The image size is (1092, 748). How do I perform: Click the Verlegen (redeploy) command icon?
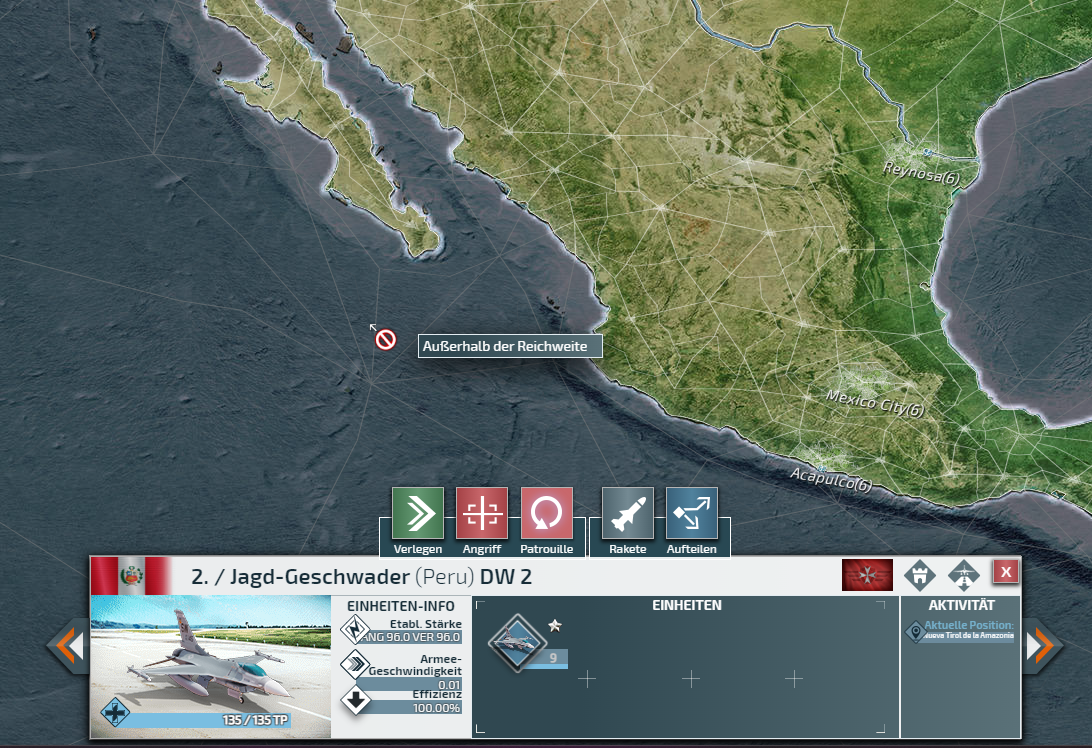(x=418, y=513)
